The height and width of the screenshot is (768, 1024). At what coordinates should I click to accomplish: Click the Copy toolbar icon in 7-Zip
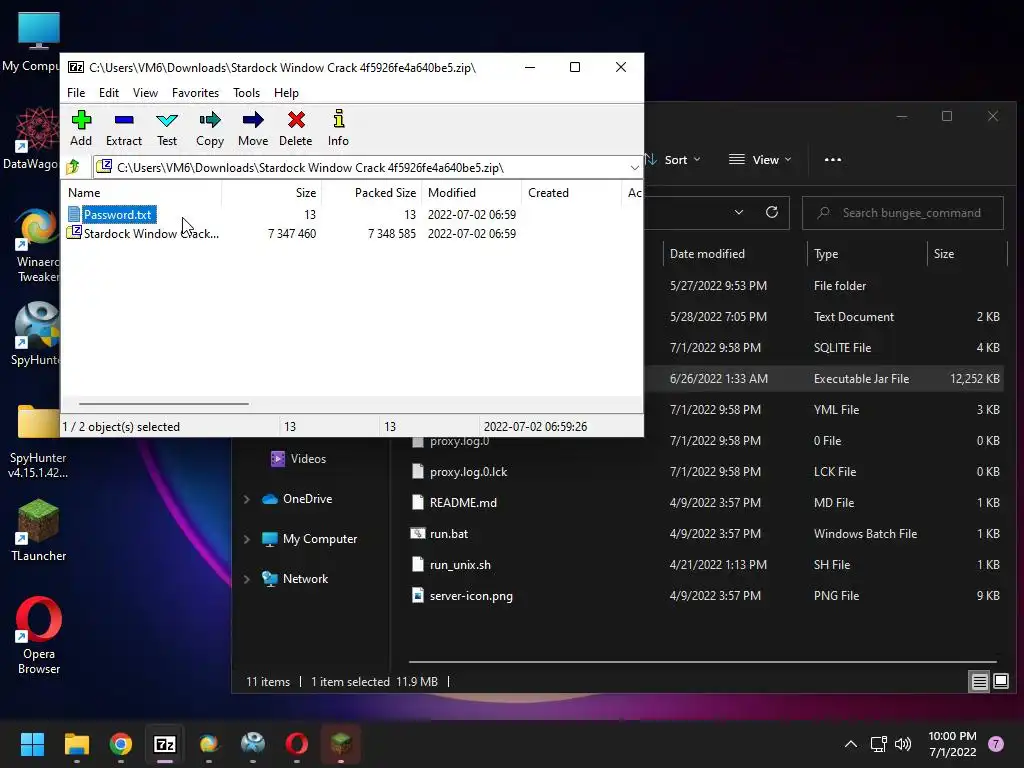pos(210,128)
